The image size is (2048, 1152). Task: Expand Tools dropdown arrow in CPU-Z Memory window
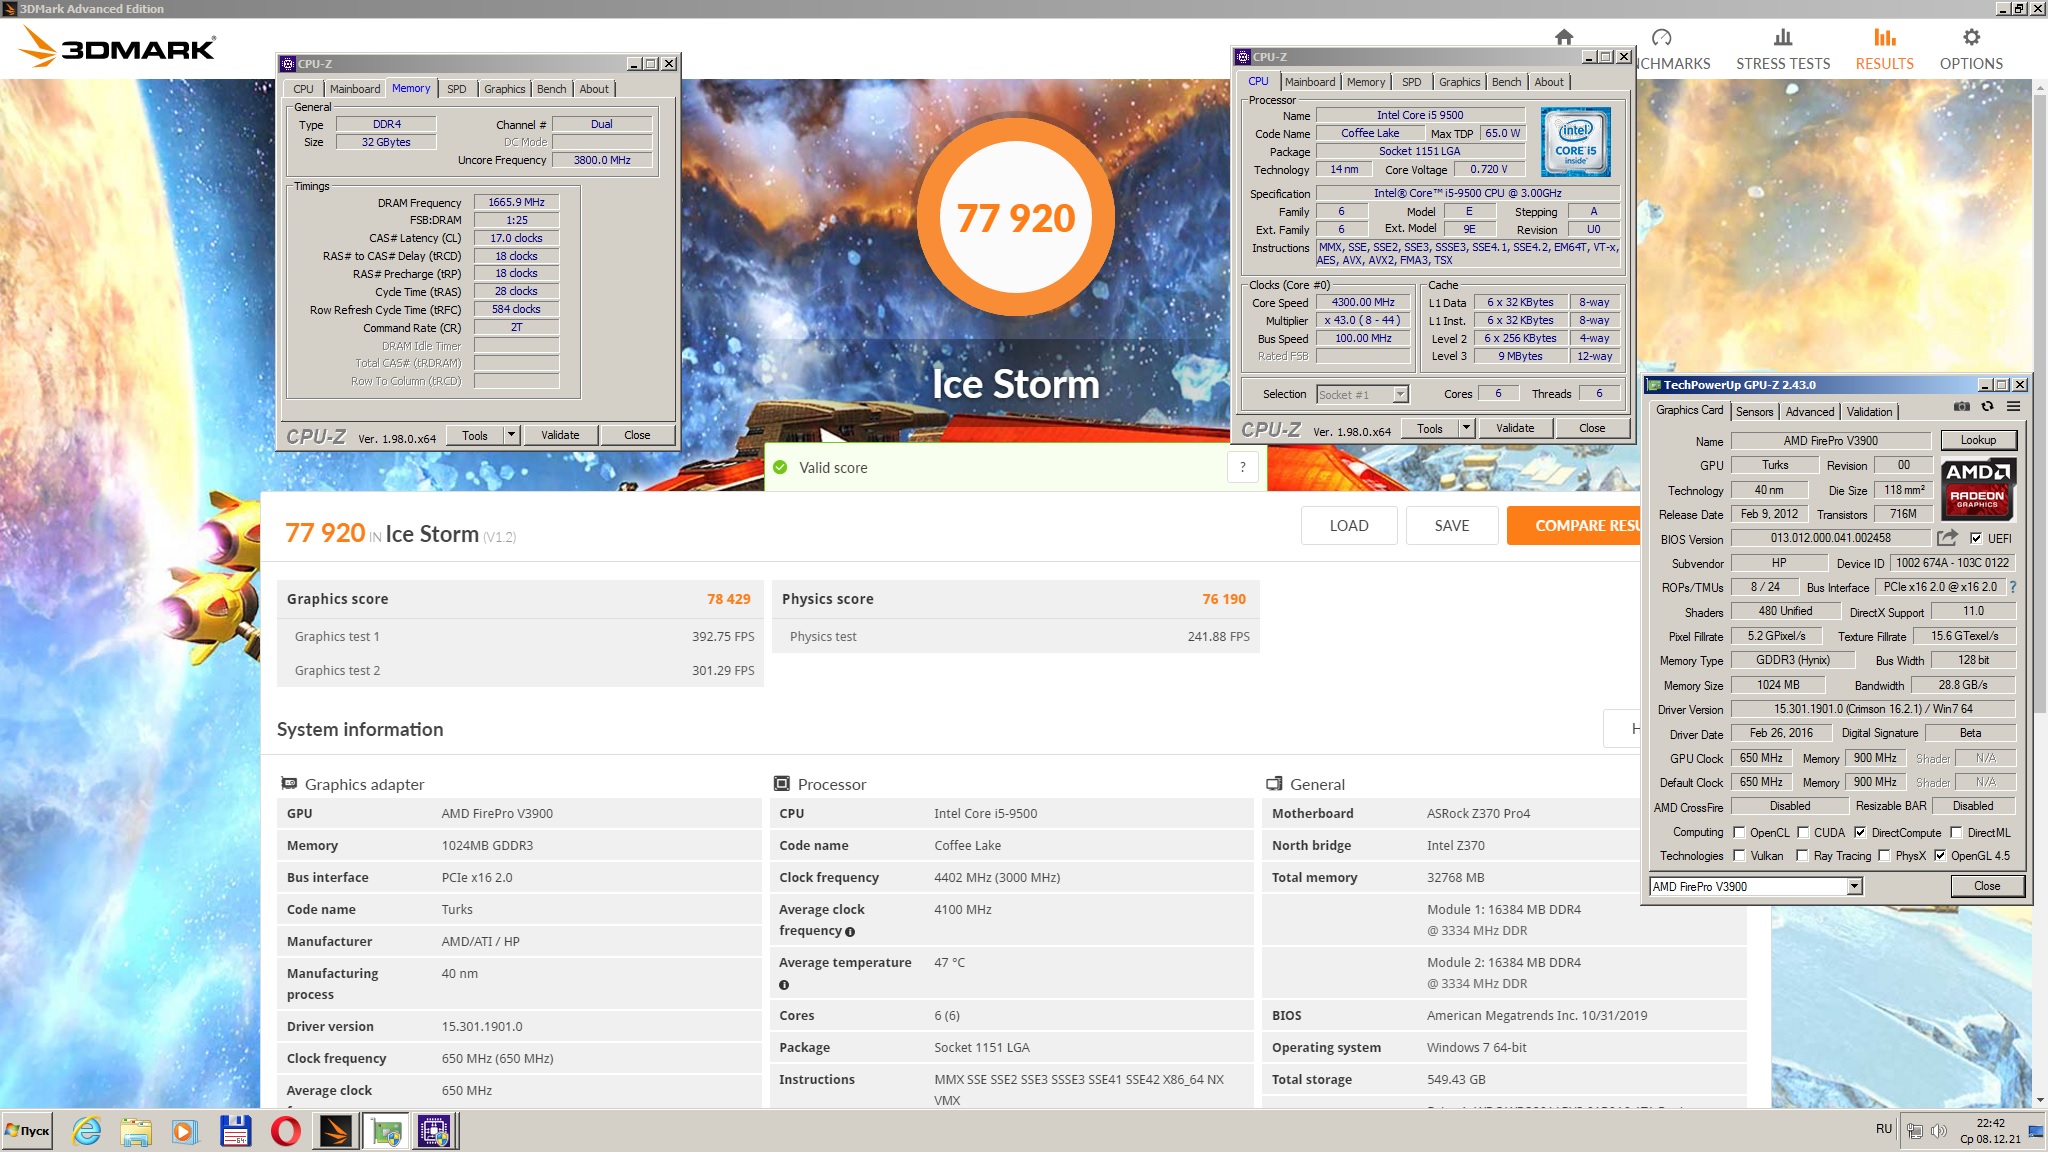tap(511, 435)
